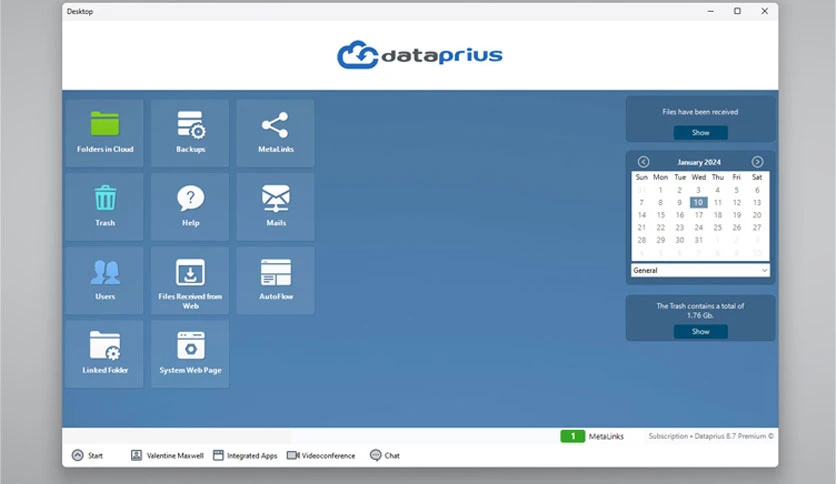Click the MetaLinks status bar label
The height and width of the screenshot is (484, 836).
click(606, 436)
